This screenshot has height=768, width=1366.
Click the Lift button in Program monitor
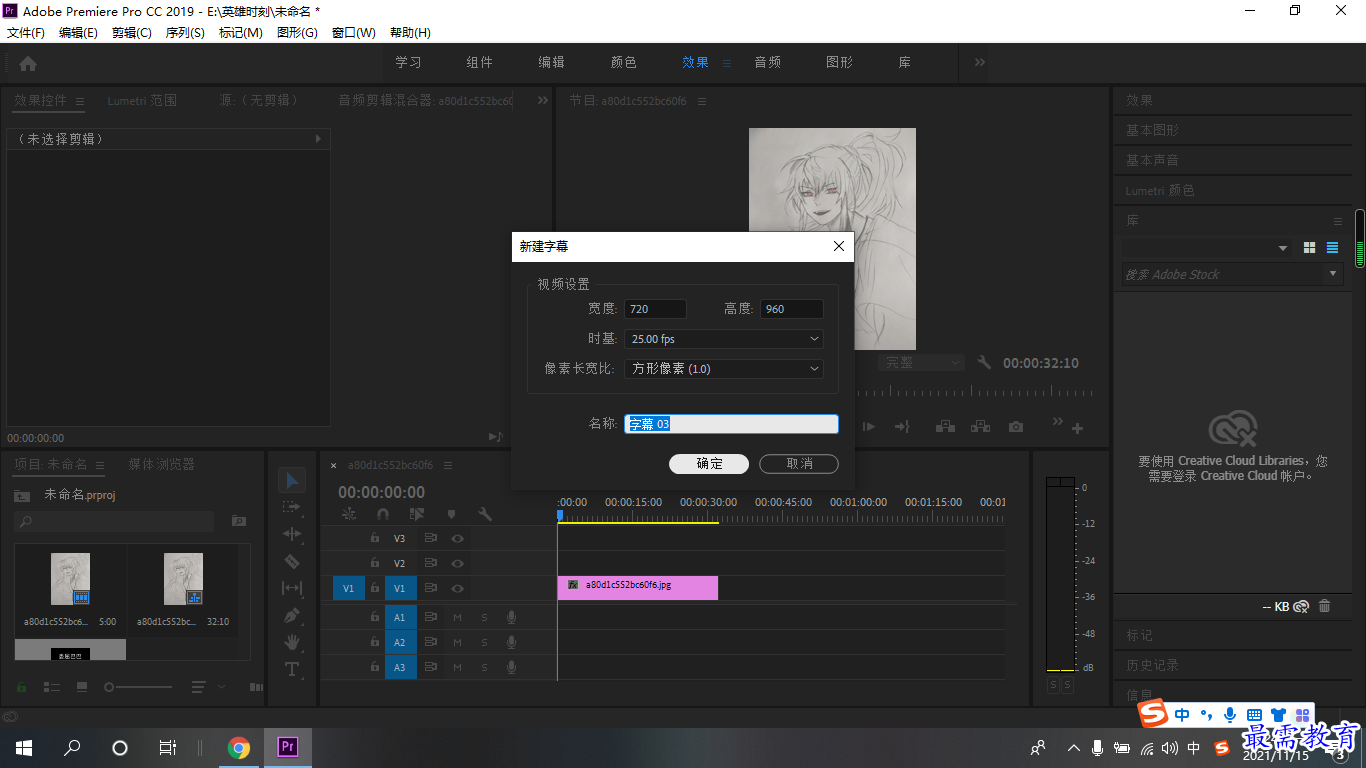944,427
